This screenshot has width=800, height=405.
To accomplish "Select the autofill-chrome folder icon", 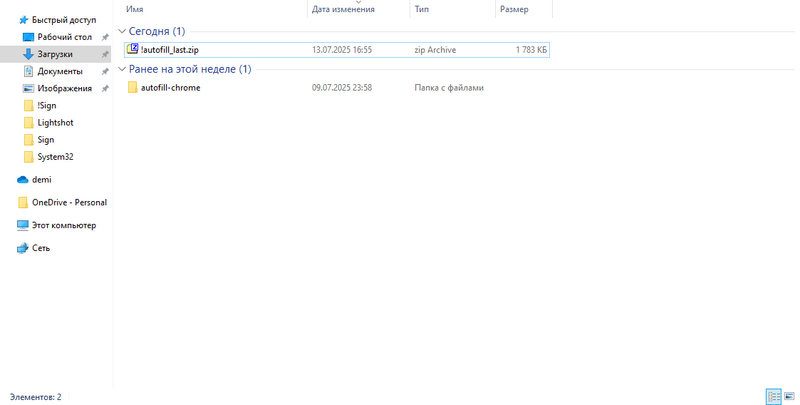I will click(x=132, y=88).
